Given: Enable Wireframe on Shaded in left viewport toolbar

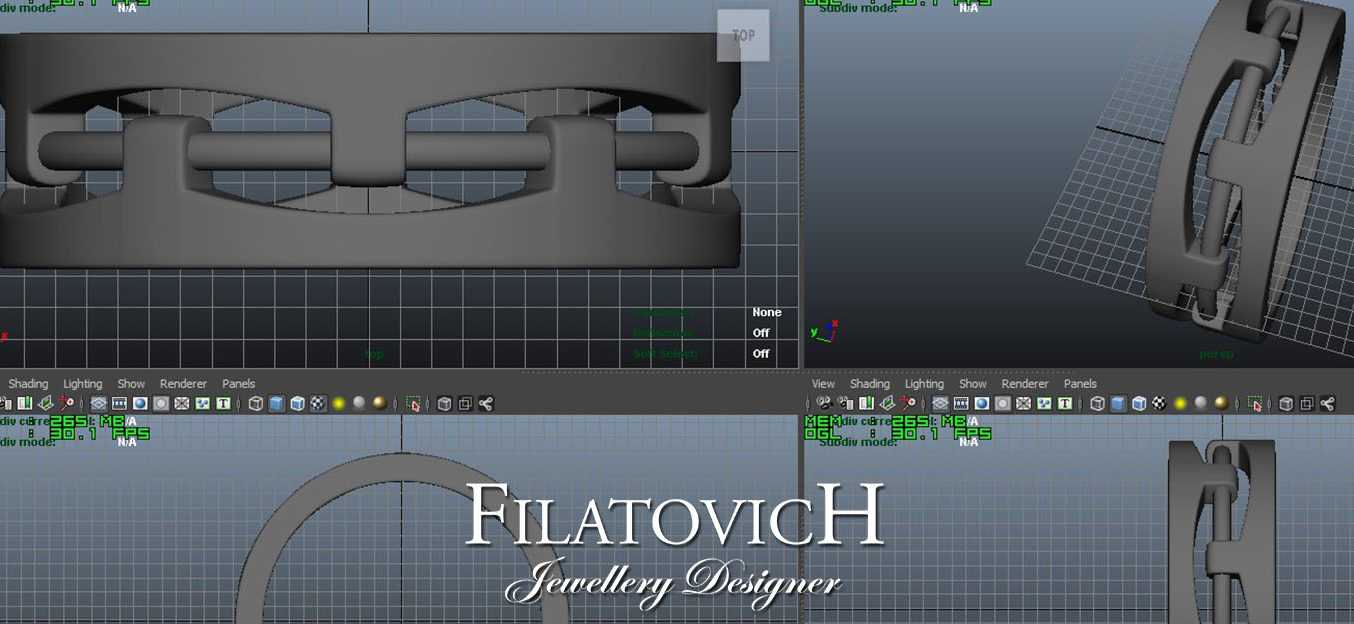Looking at the screenshot, I should pyautogui.click(x=297, y=403).
